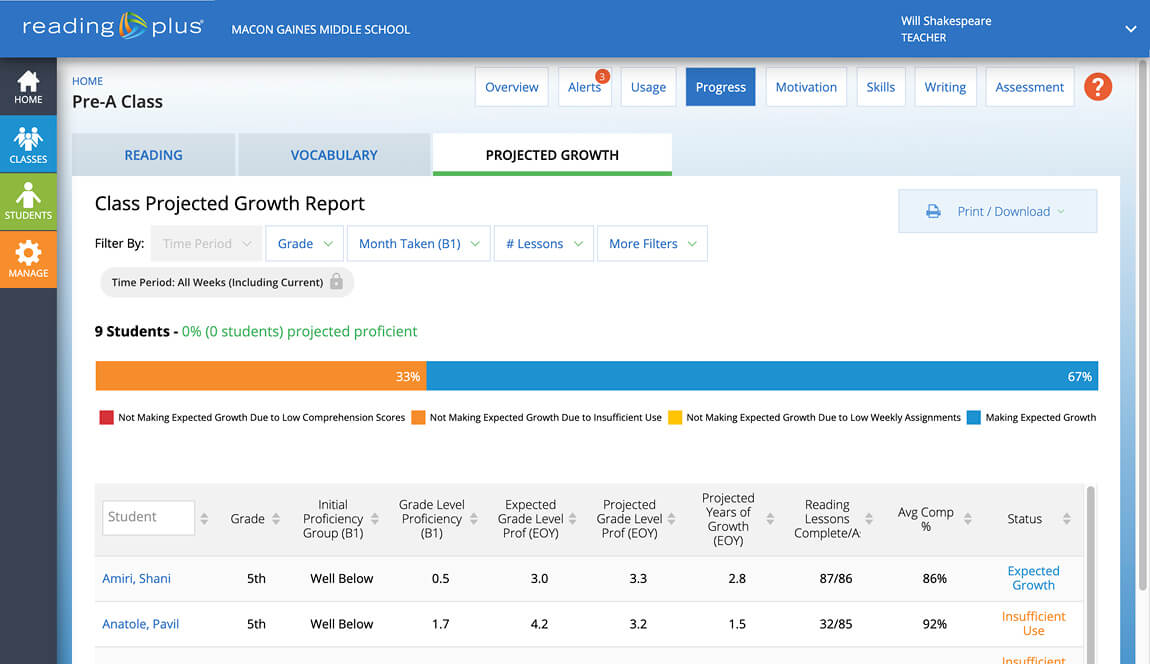
Task: Expand the More Filters dropdown
Action: tap(652, 244)
